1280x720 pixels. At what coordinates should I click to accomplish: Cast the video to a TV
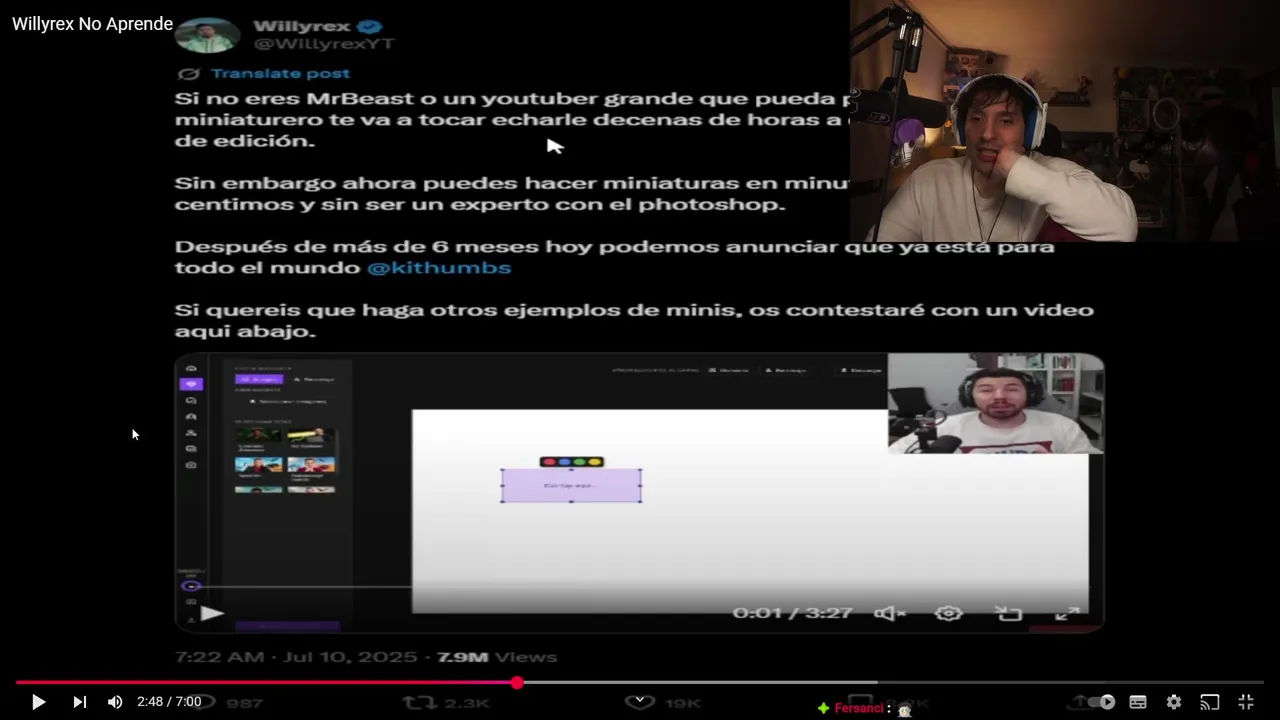[x=1210, y=702]
